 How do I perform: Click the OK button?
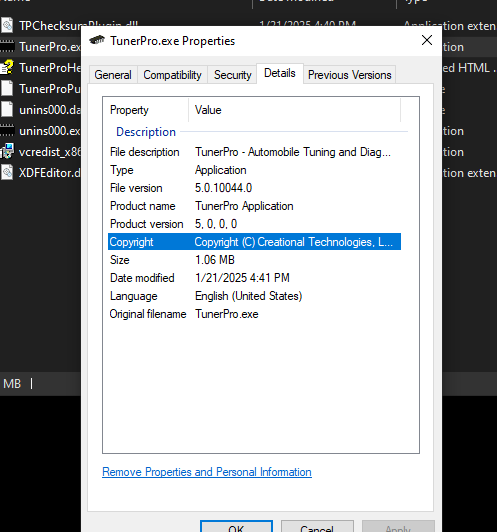236,527
